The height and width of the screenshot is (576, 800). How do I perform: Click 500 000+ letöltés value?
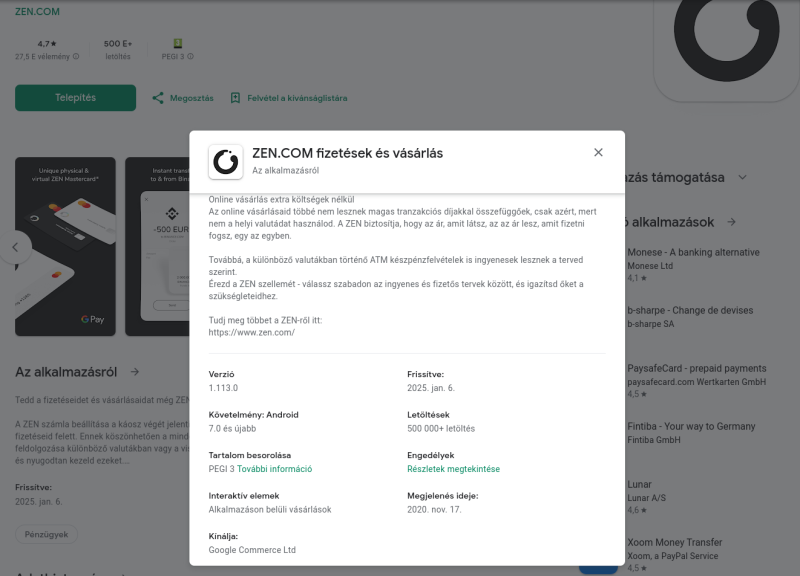[441, 429]
